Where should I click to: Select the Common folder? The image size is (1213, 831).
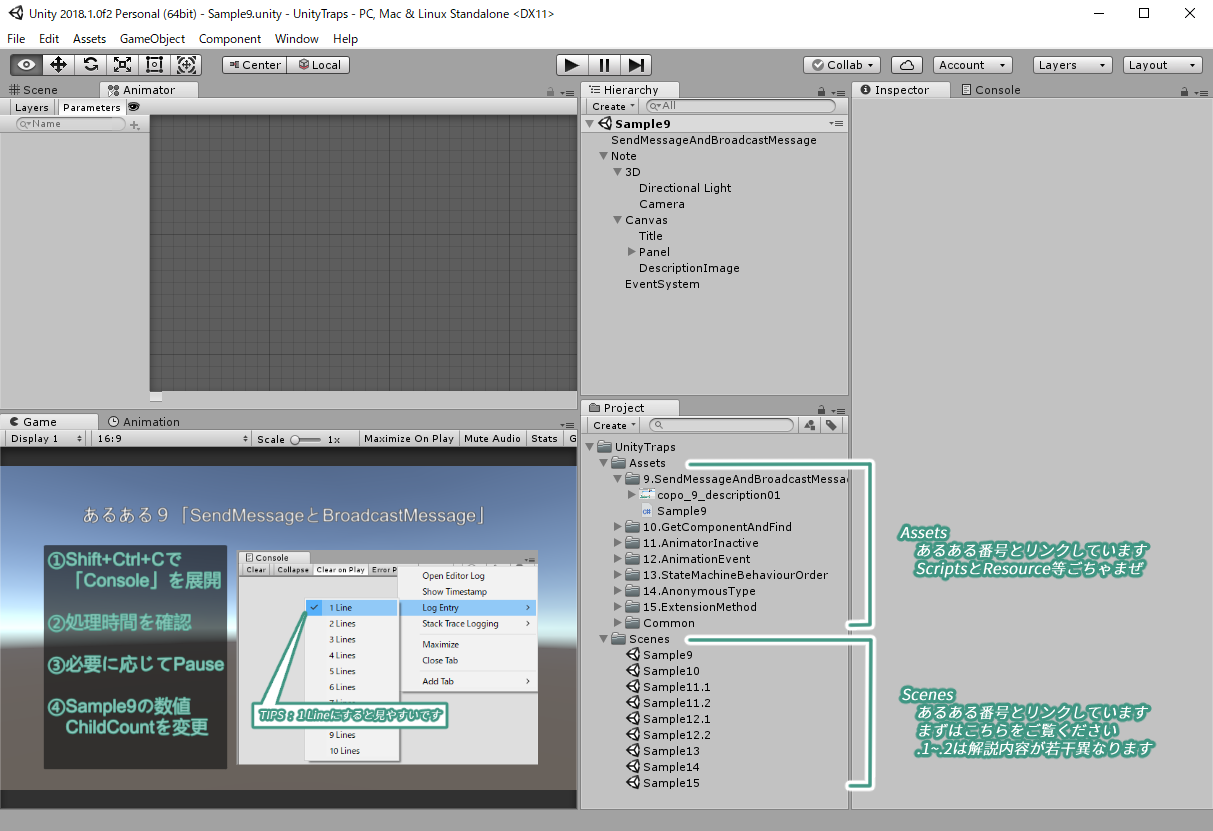(659, 623)
